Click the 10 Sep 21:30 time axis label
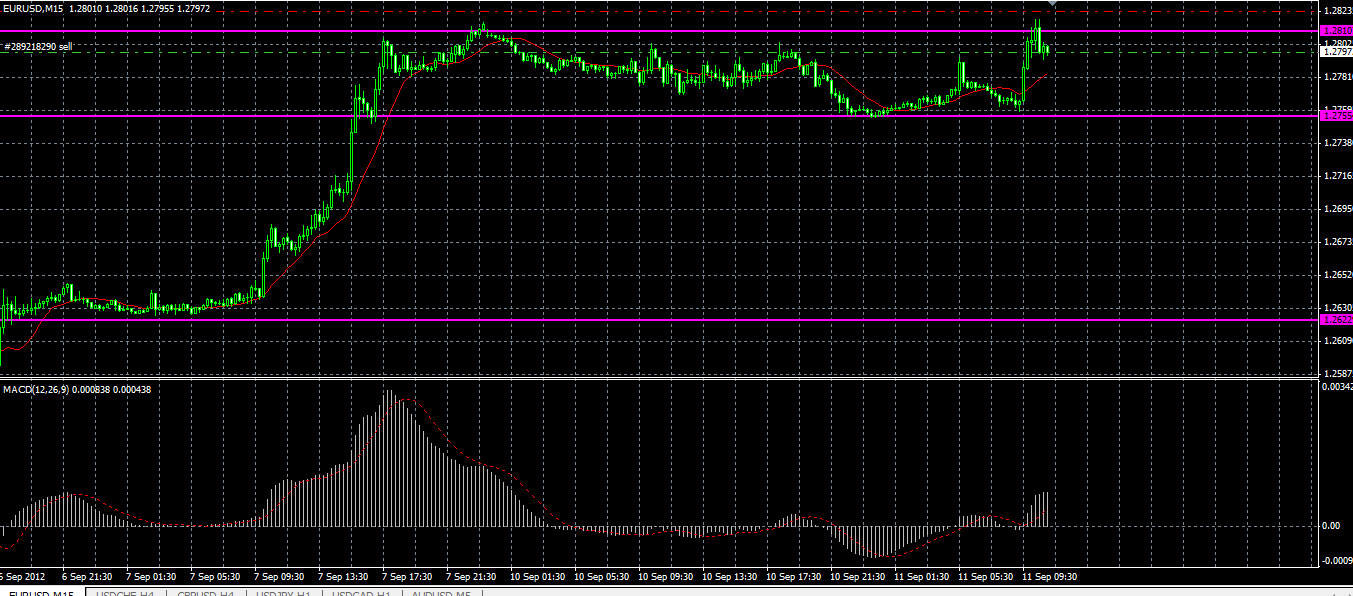1353x596 pixels. tap(857, 577)
